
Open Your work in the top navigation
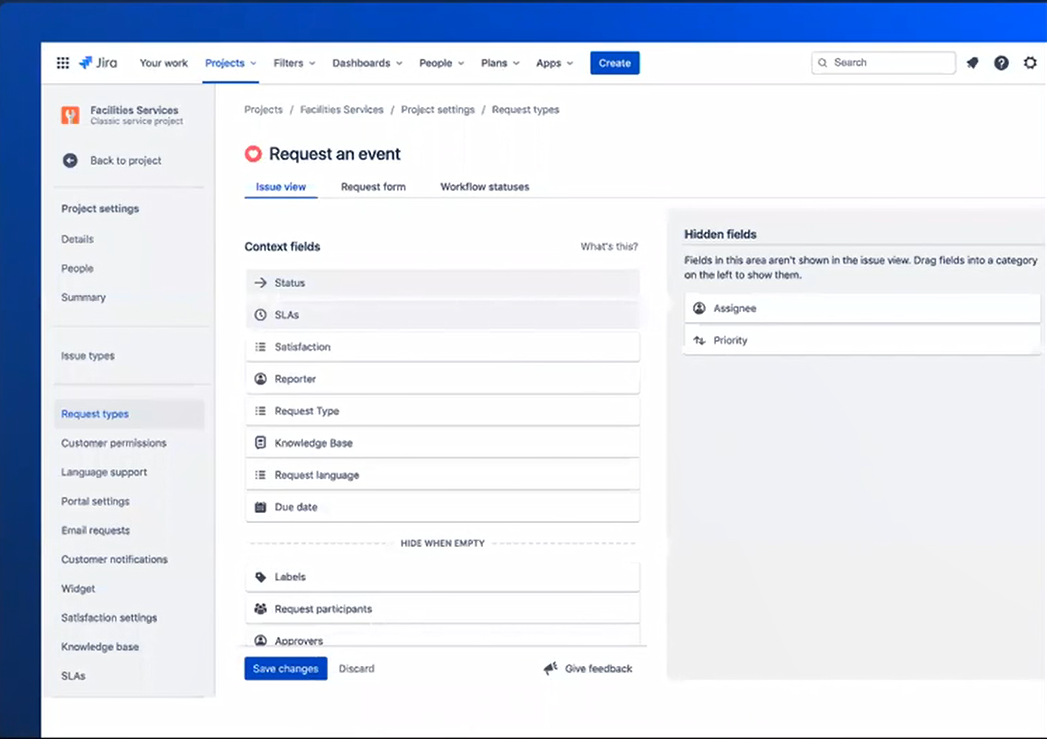[x=164, y=63]
